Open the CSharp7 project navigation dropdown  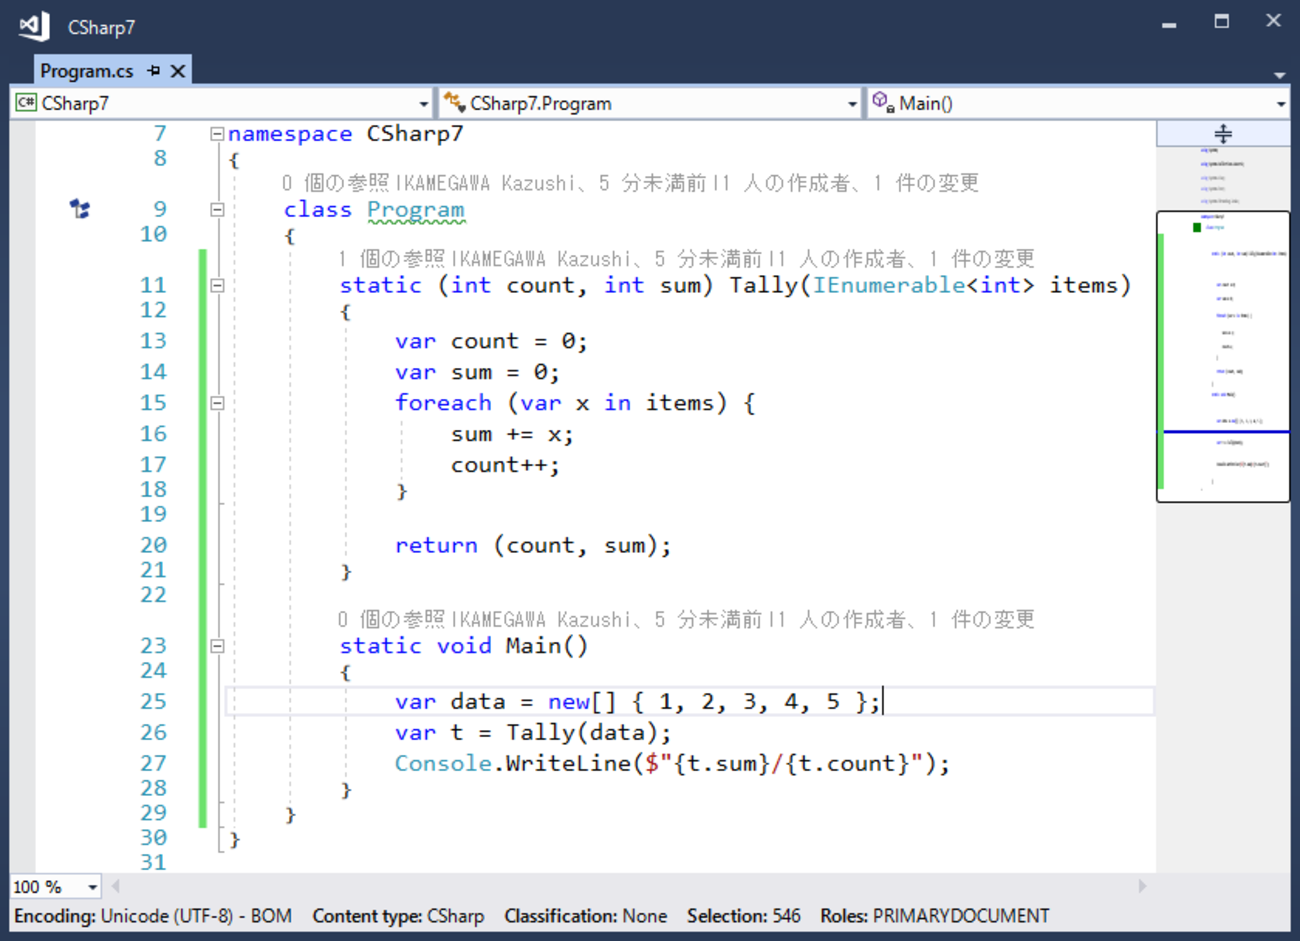(x=423, y=104)
